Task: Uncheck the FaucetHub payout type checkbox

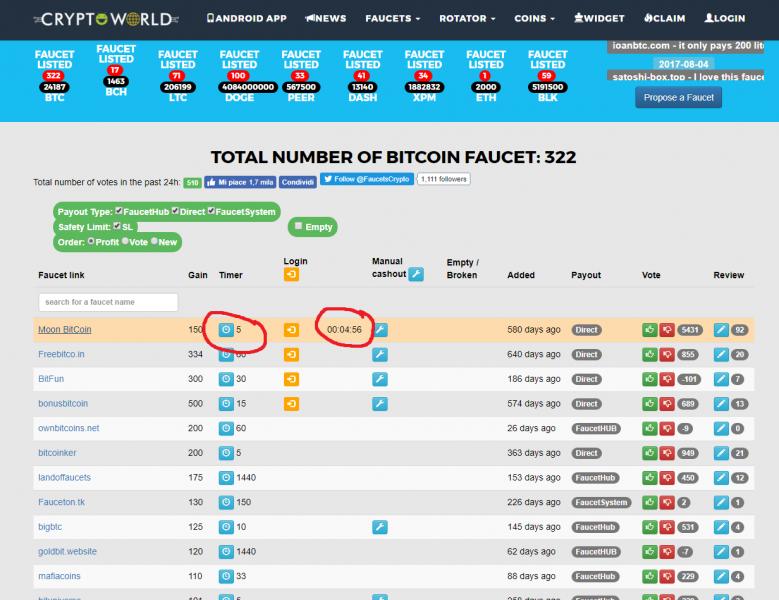Action: click(x=119, y=211)
